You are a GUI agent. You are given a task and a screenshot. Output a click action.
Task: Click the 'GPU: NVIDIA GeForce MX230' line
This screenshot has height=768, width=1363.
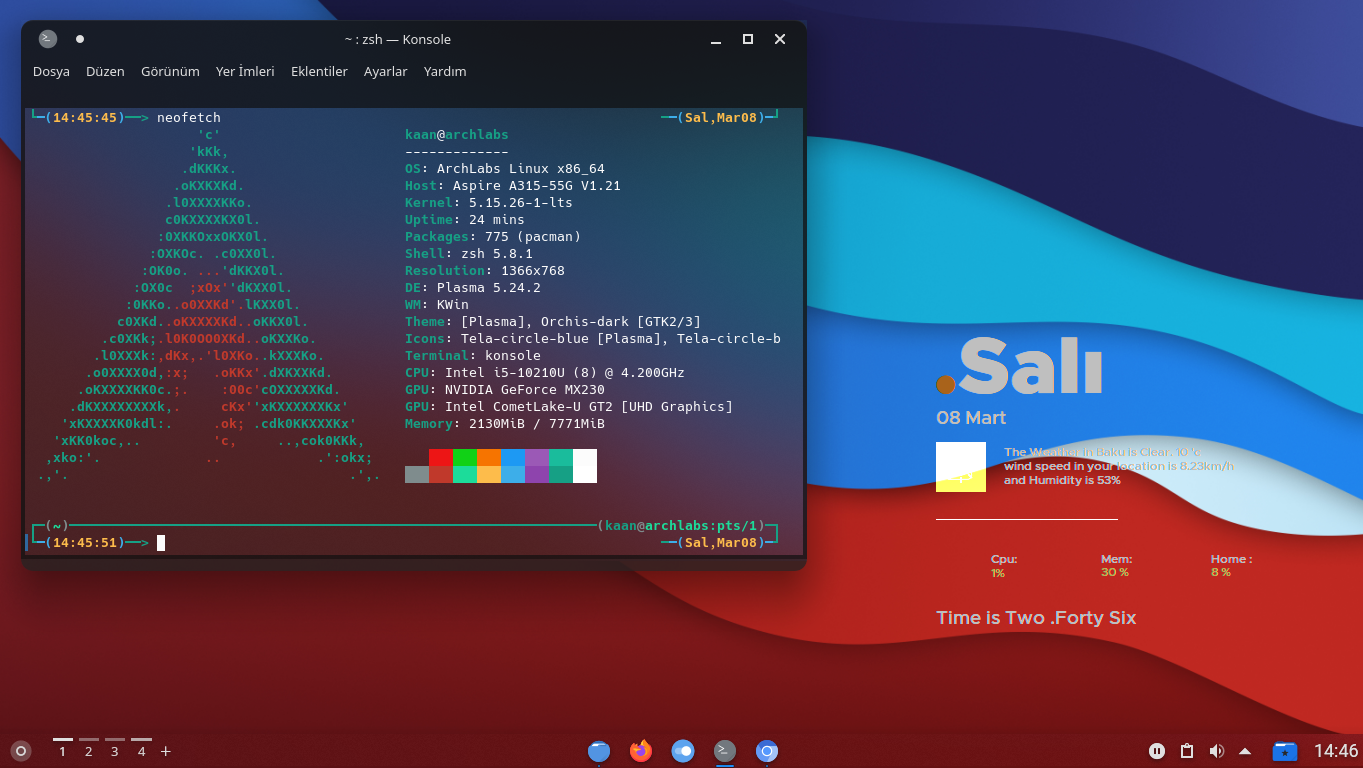click(x=505, y=390)
